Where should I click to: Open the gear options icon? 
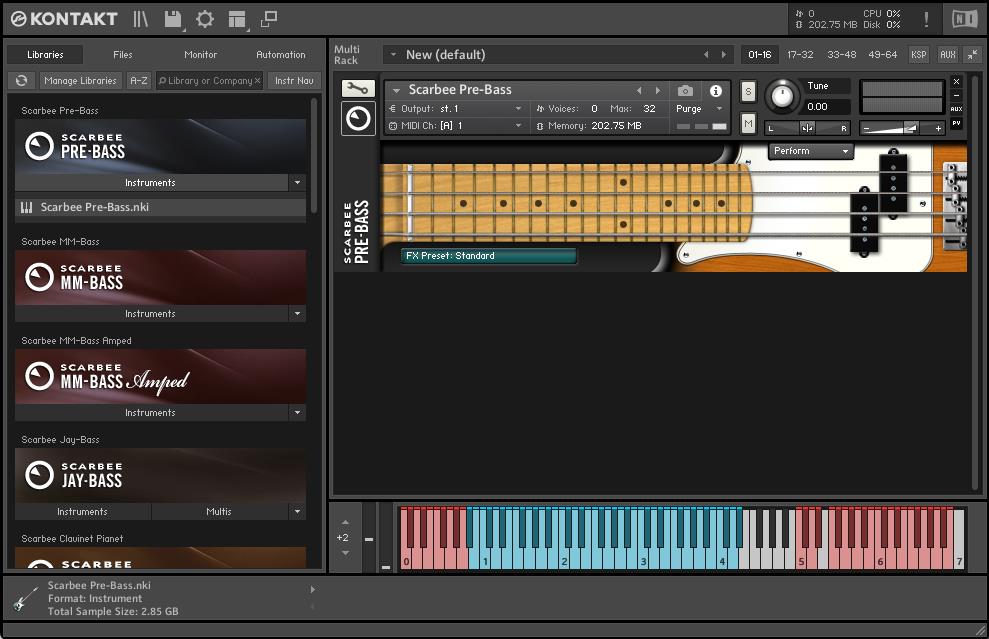tap(205, 19)
